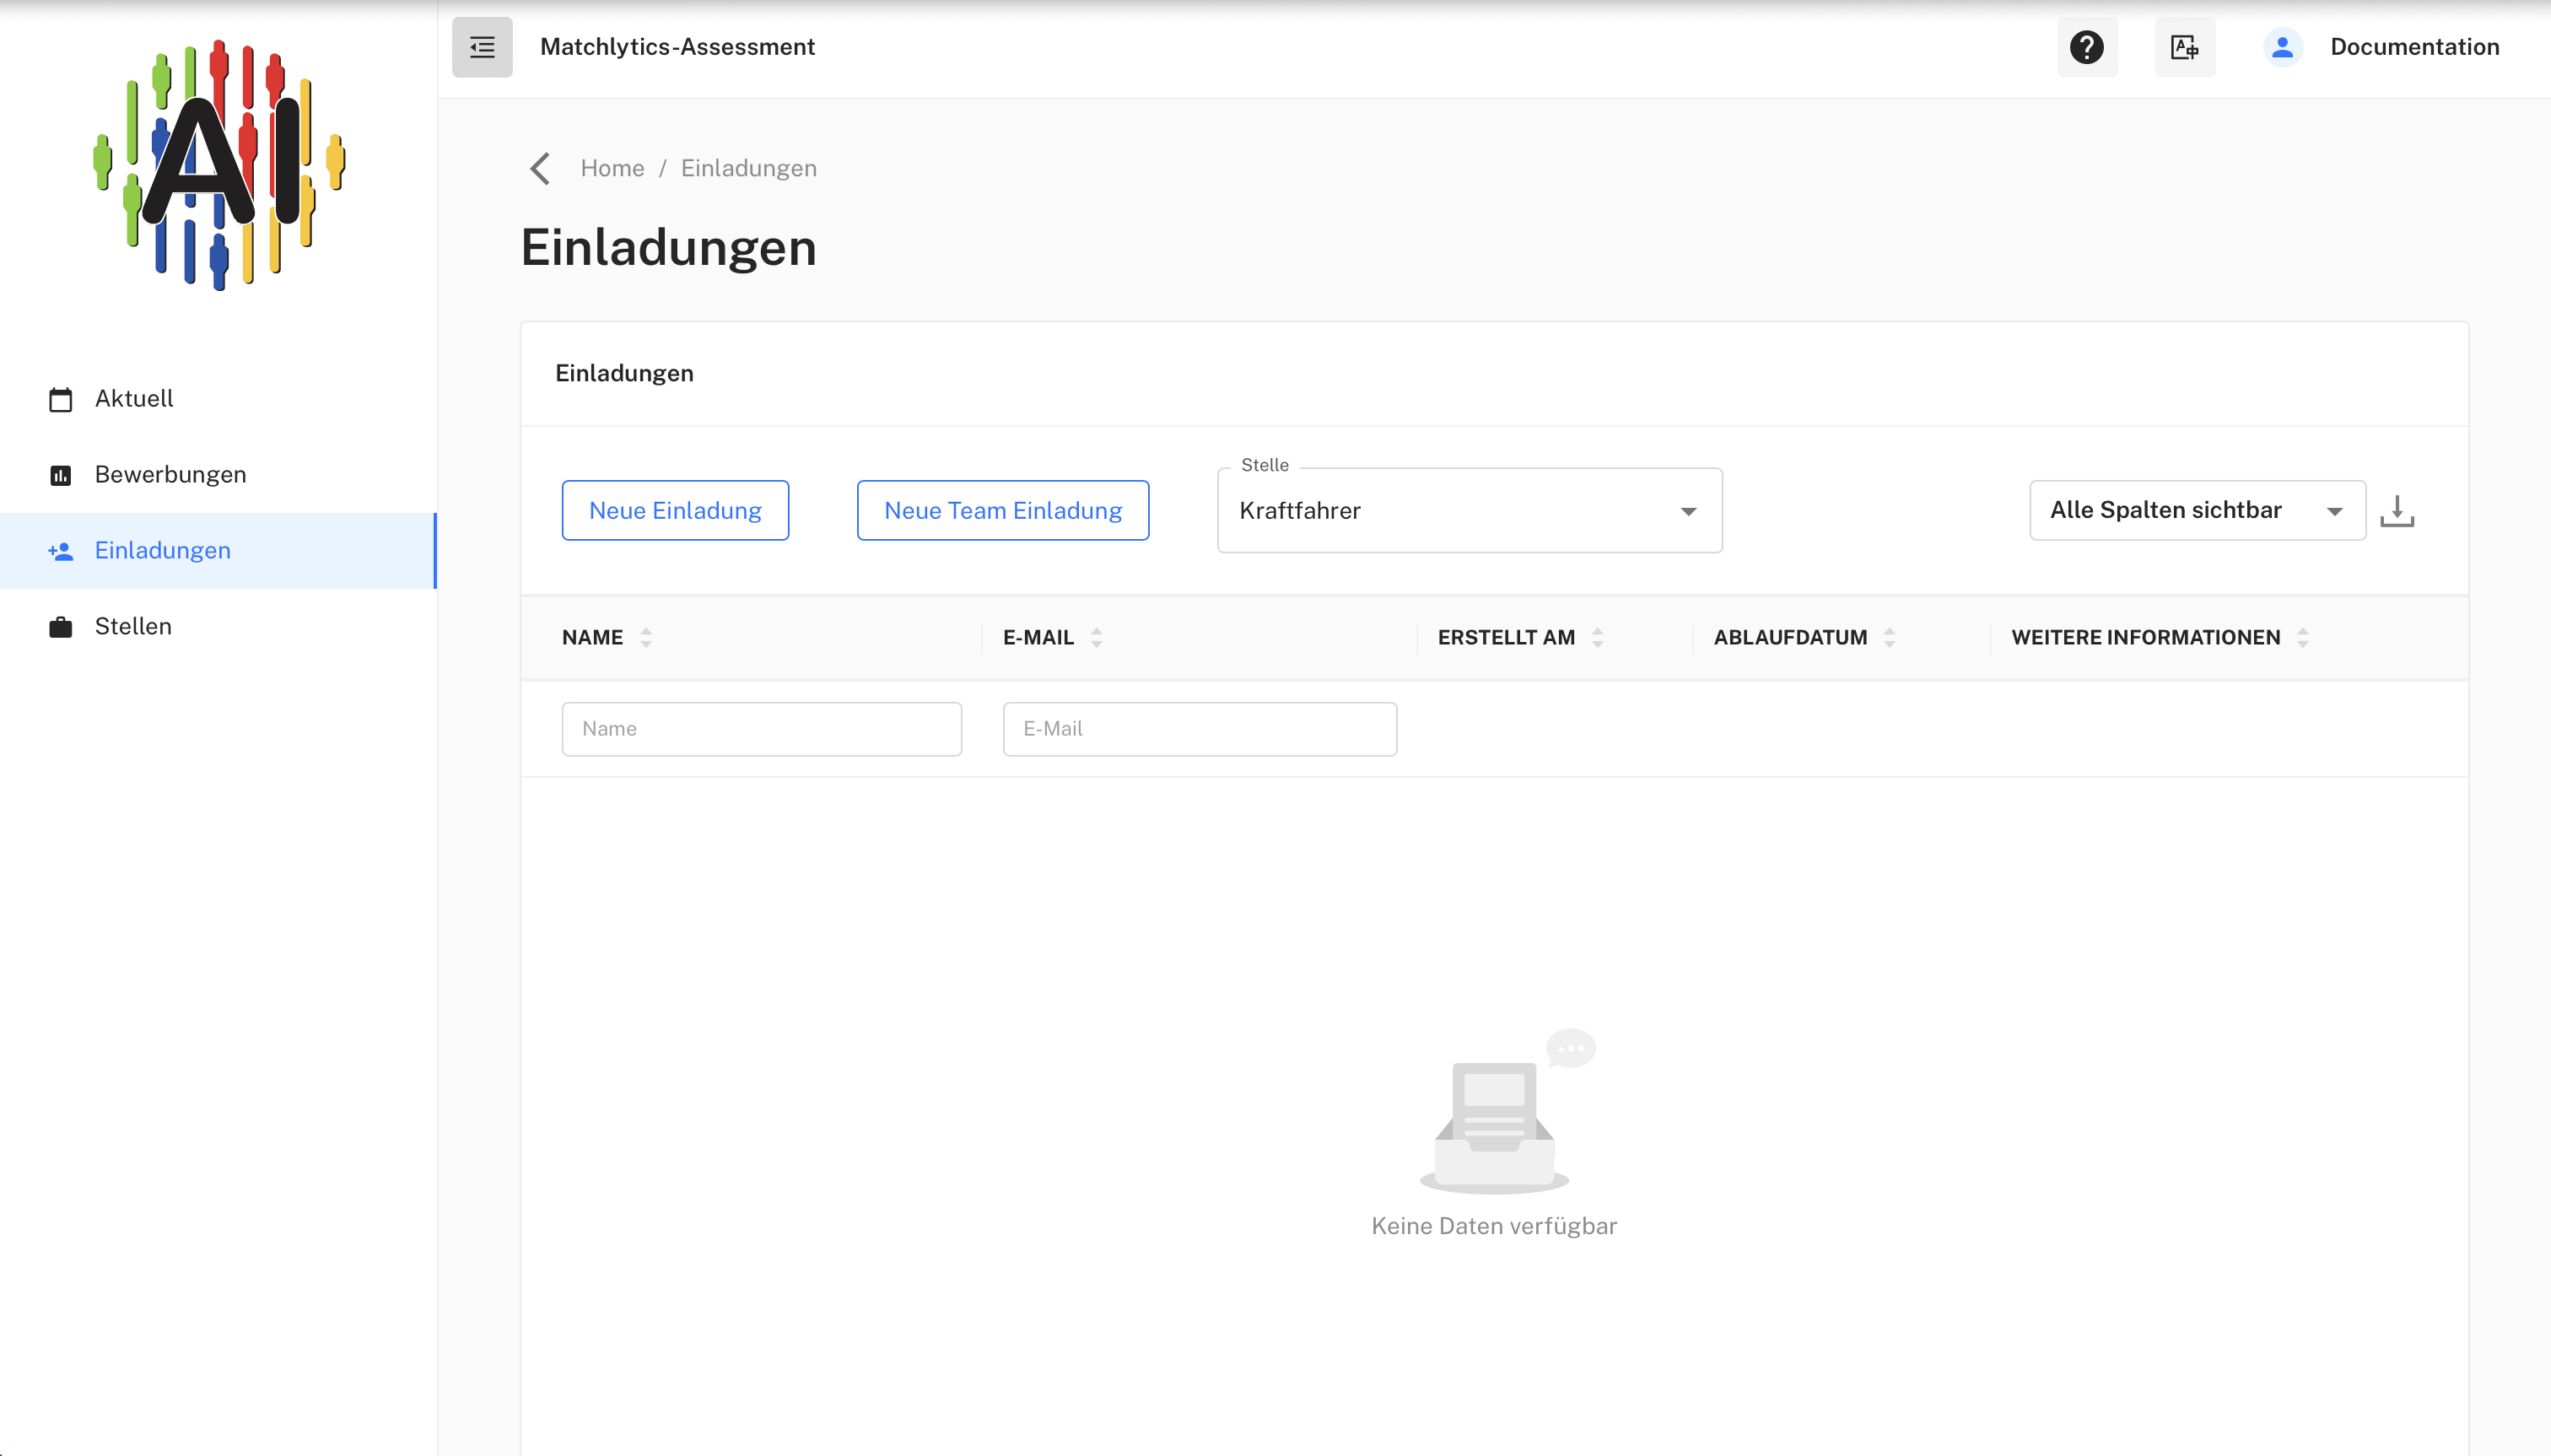Click the person-add icon next to Einladungen
This screenshot has width=2551, height=1456.
[60, 551]
